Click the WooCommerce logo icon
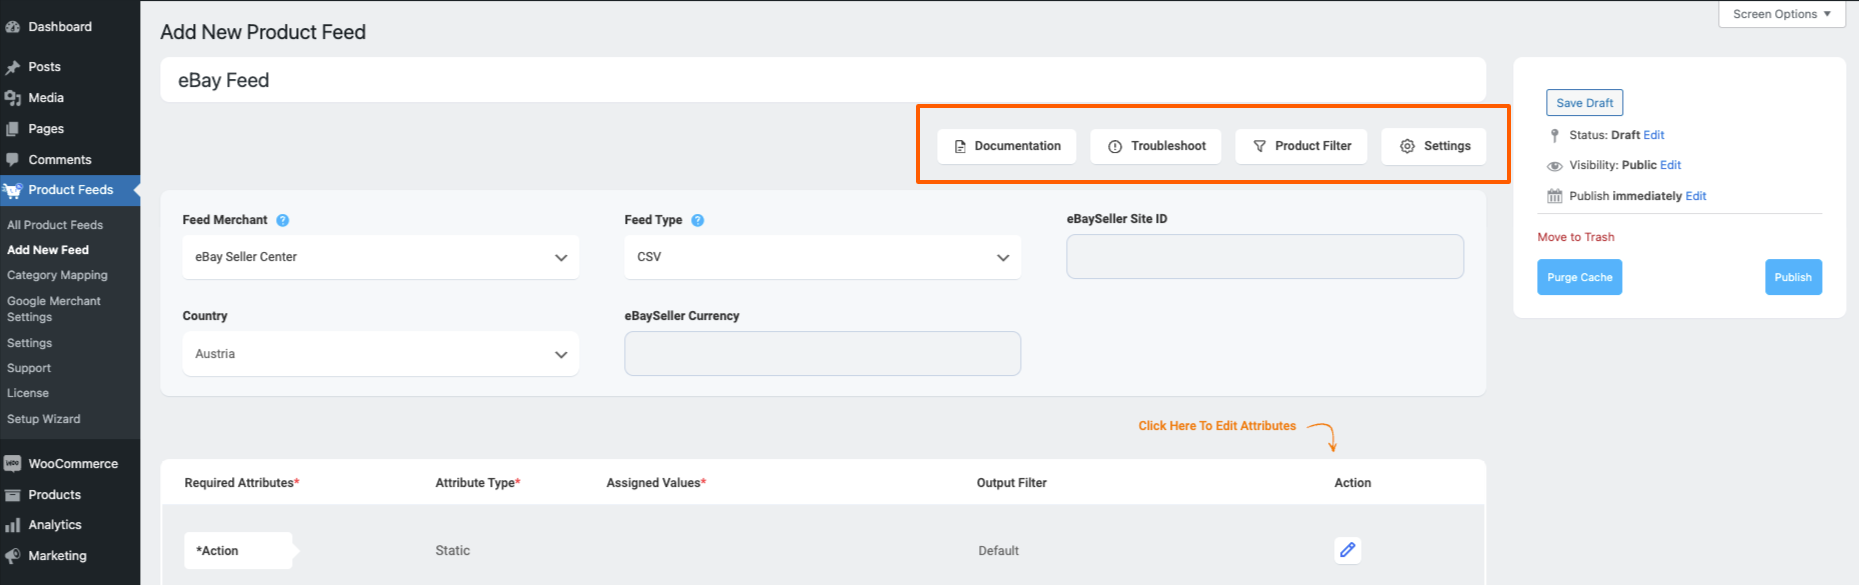The height and width of the screenshot is (585, 1859). pos(13,464)
